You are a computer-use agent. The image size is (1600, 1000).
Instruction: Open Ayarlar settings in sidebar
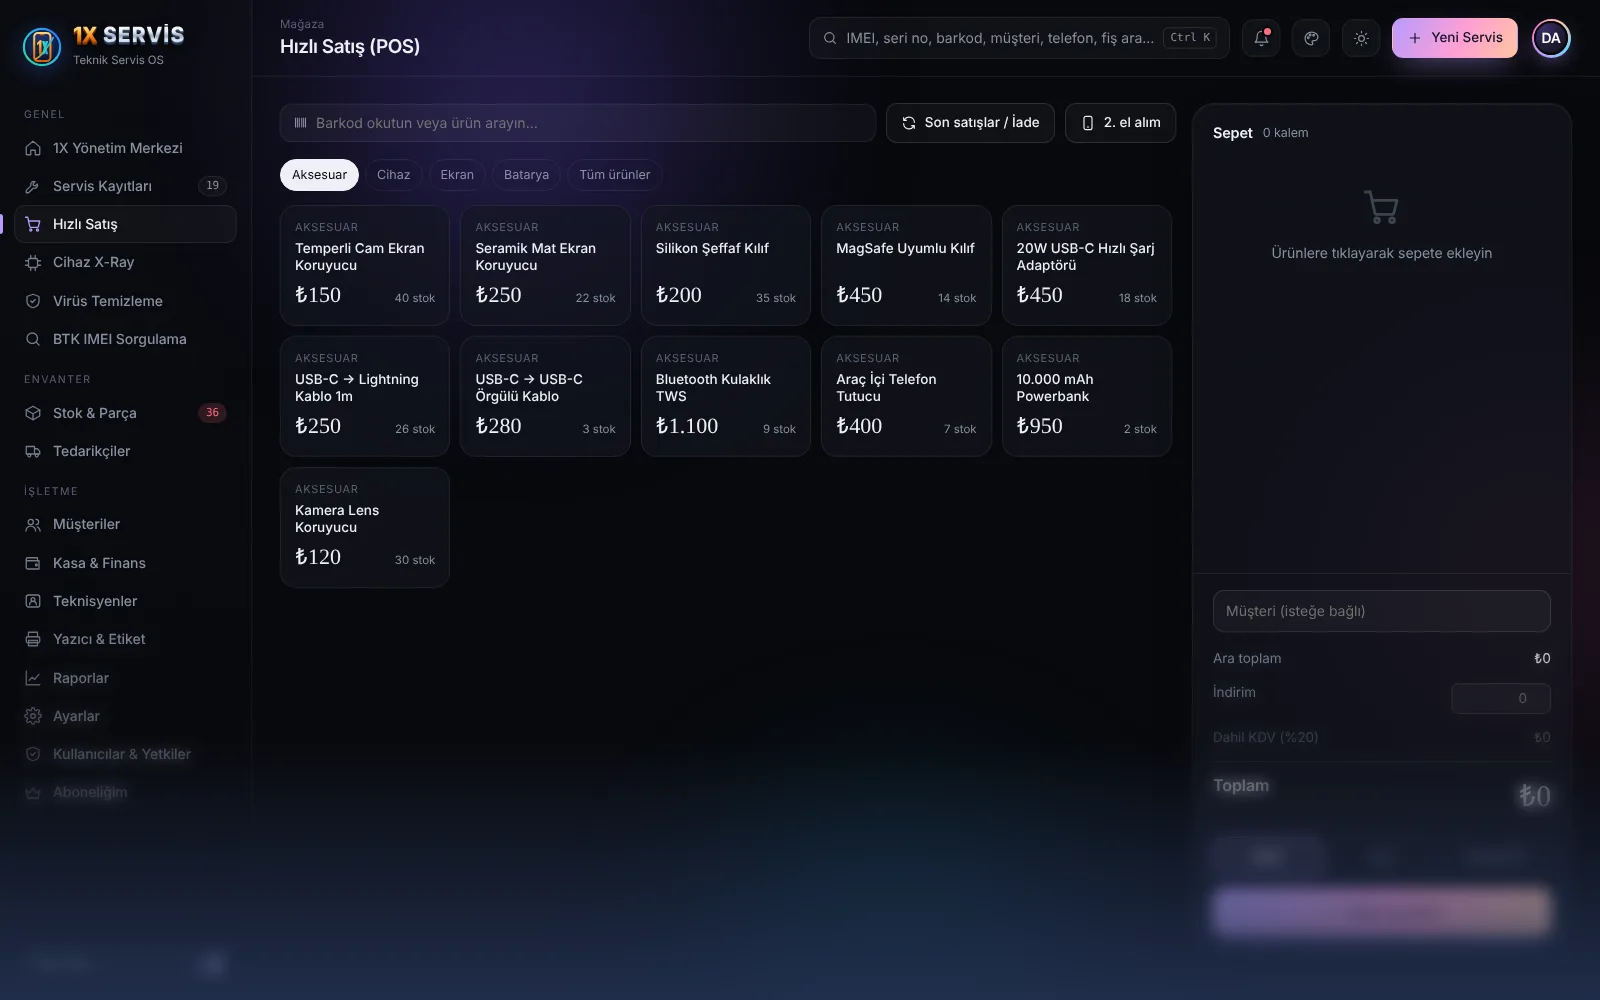(x=125, y=716)
